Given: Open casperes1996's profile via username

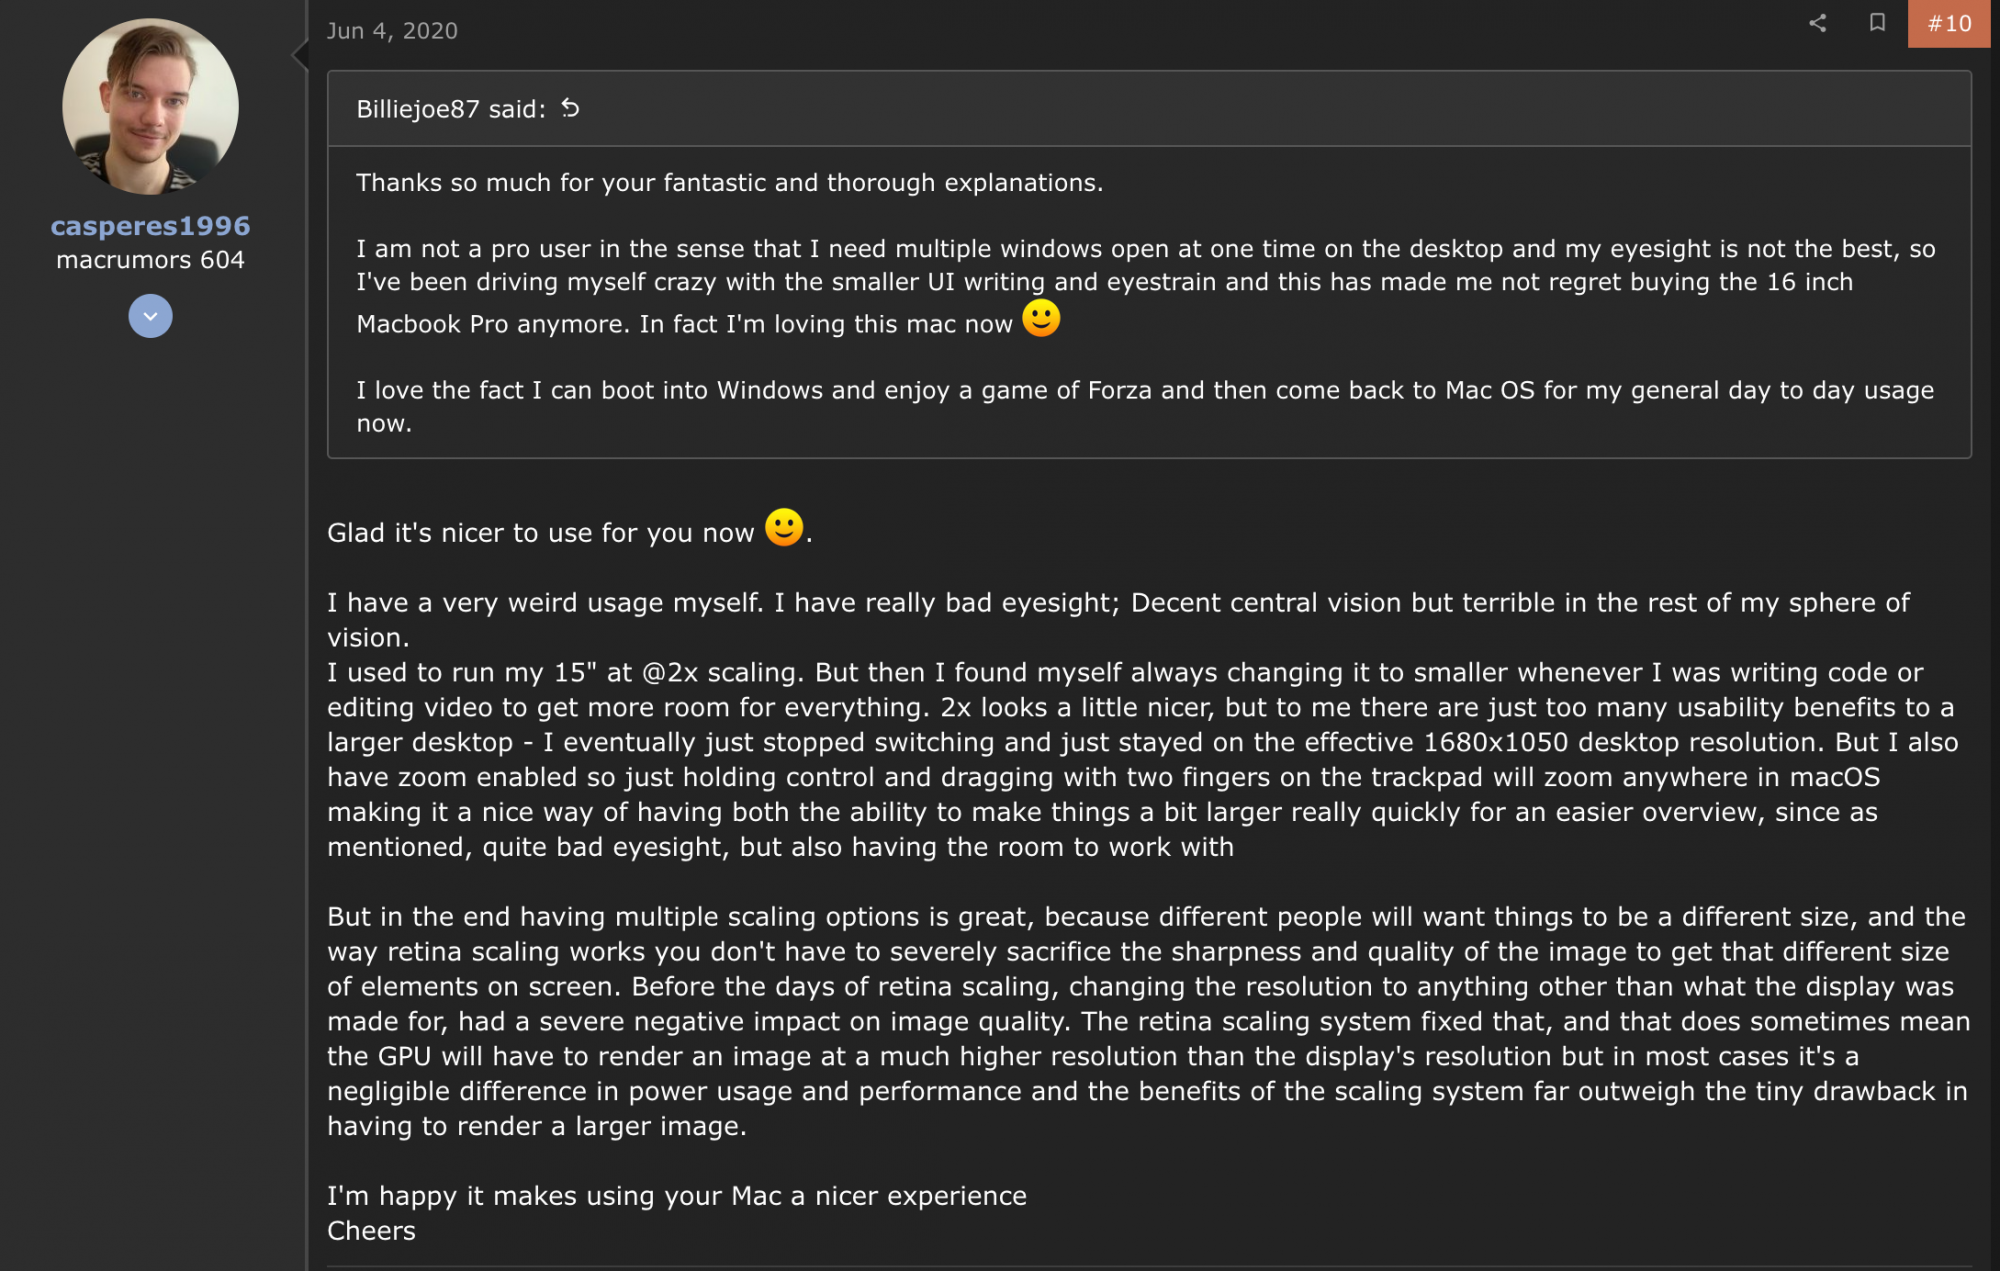Looking at the screenshot, I should (150, 226).
